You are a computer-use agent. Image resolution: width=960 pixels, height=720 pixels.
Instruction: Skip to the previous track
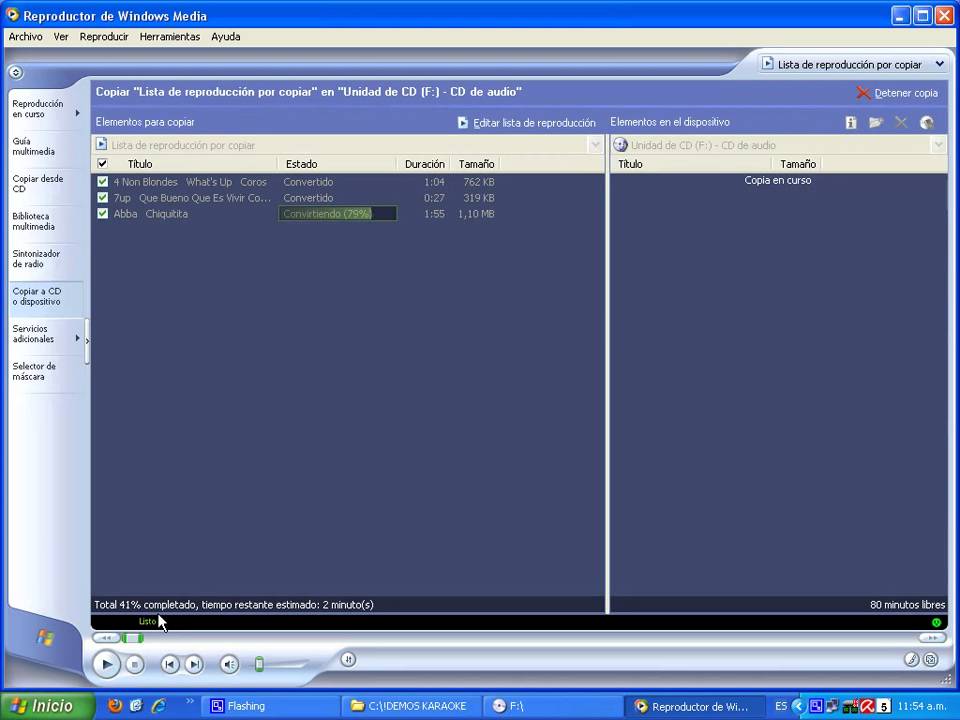[x=170, y=664]
